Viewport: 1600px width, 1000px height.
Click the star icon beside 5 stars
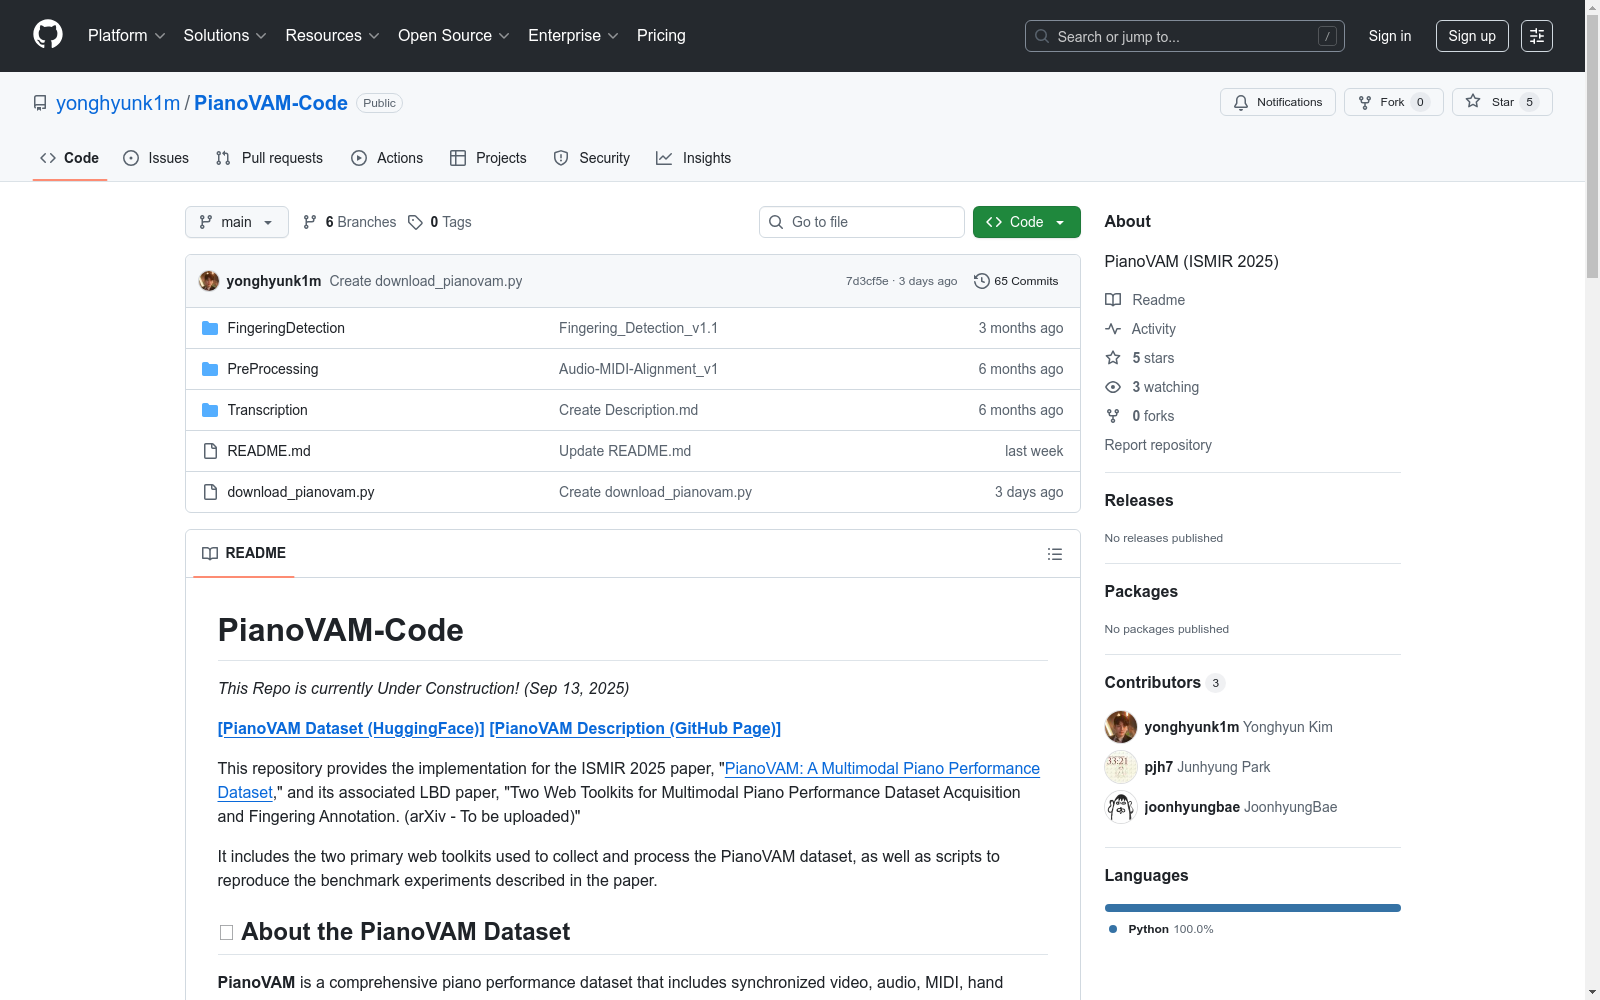tap(1113, 358)
